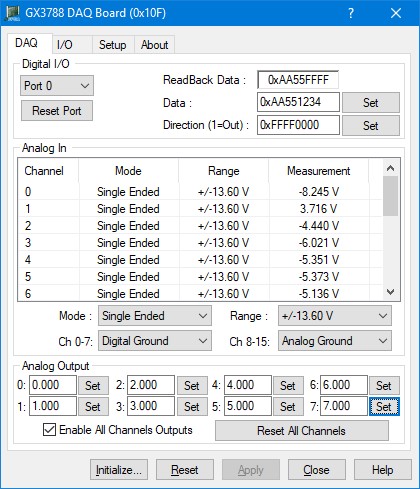Image resolution: width=420 pixels, height=489 pixels.
Task: Click analog output 2 value field
Action: point(151,385)
